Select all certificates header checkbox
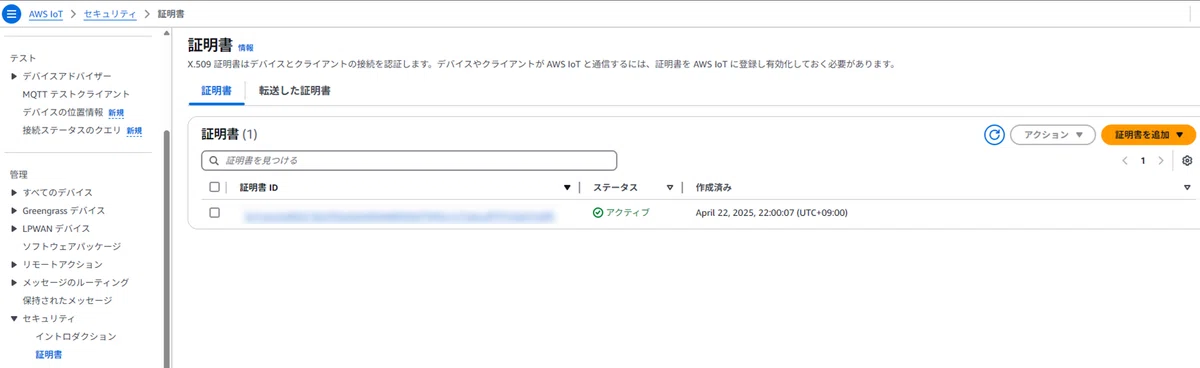 tap(214, 187)
